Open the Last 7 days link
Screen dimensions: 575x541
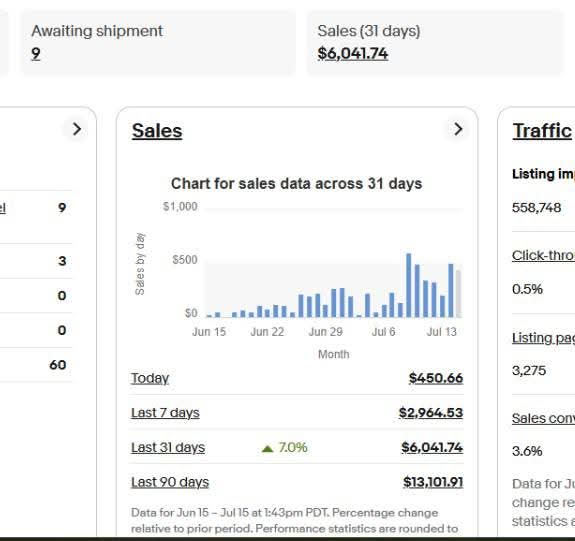point(165,413)
